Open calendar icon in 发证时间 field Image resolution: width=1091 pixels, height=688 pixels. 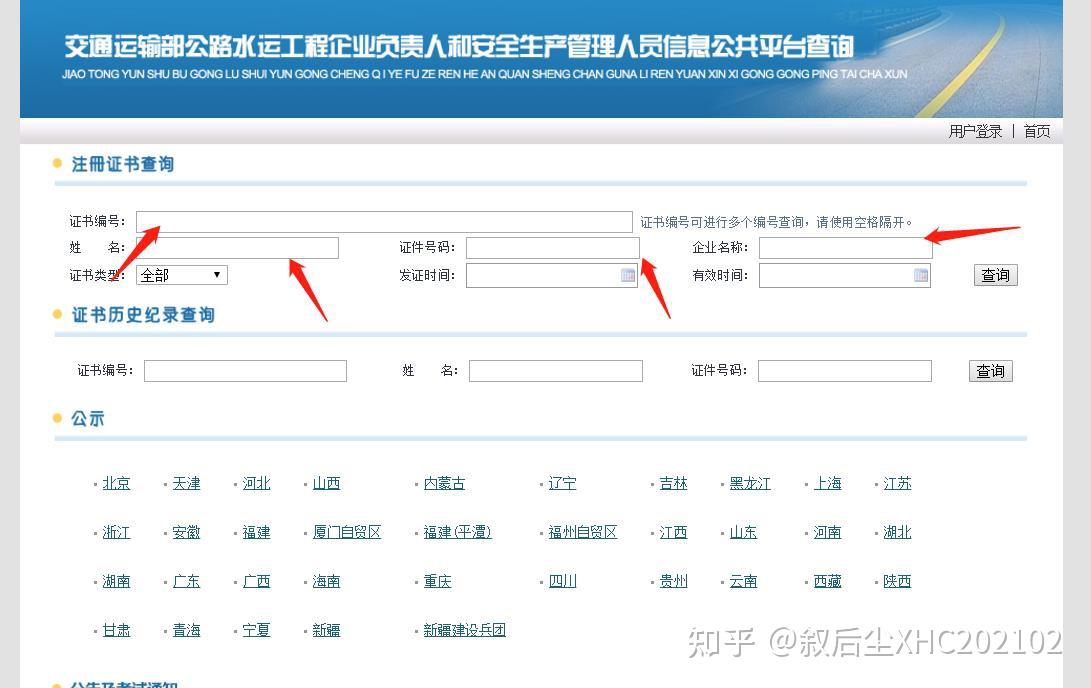tap(628, 275)
